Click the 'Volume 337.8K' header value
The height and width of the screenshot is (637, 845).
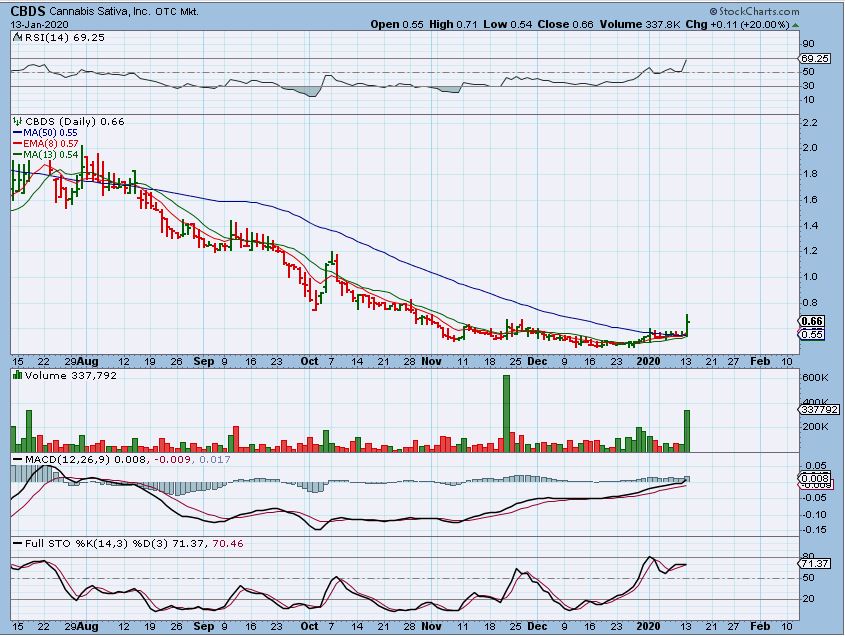point(640,24)
